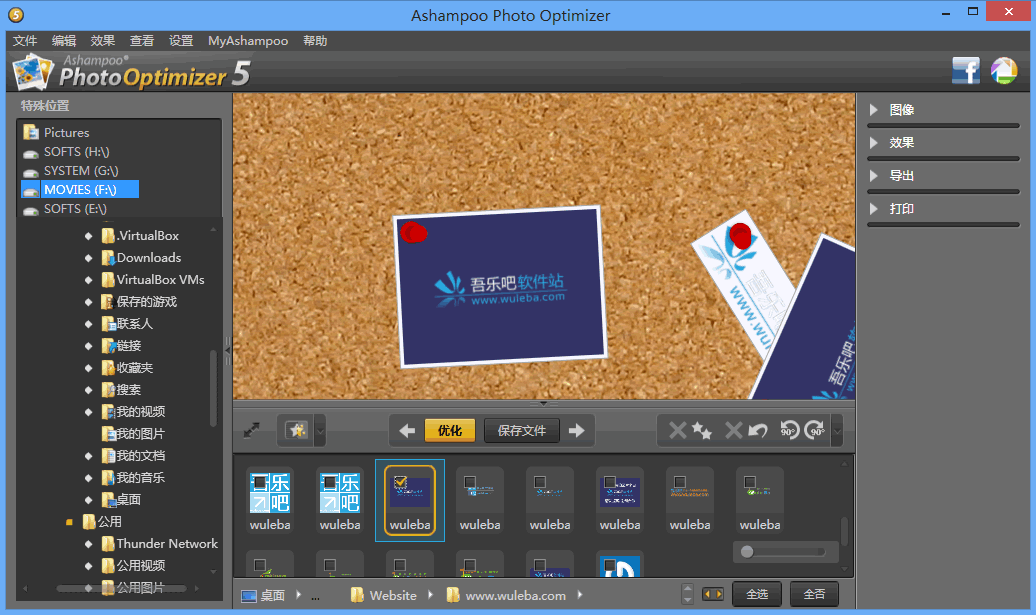Image resolution: width=1036 pixels, height=615 pixels.
Task: Click the 保存文件 button
Action: (521, 431)
